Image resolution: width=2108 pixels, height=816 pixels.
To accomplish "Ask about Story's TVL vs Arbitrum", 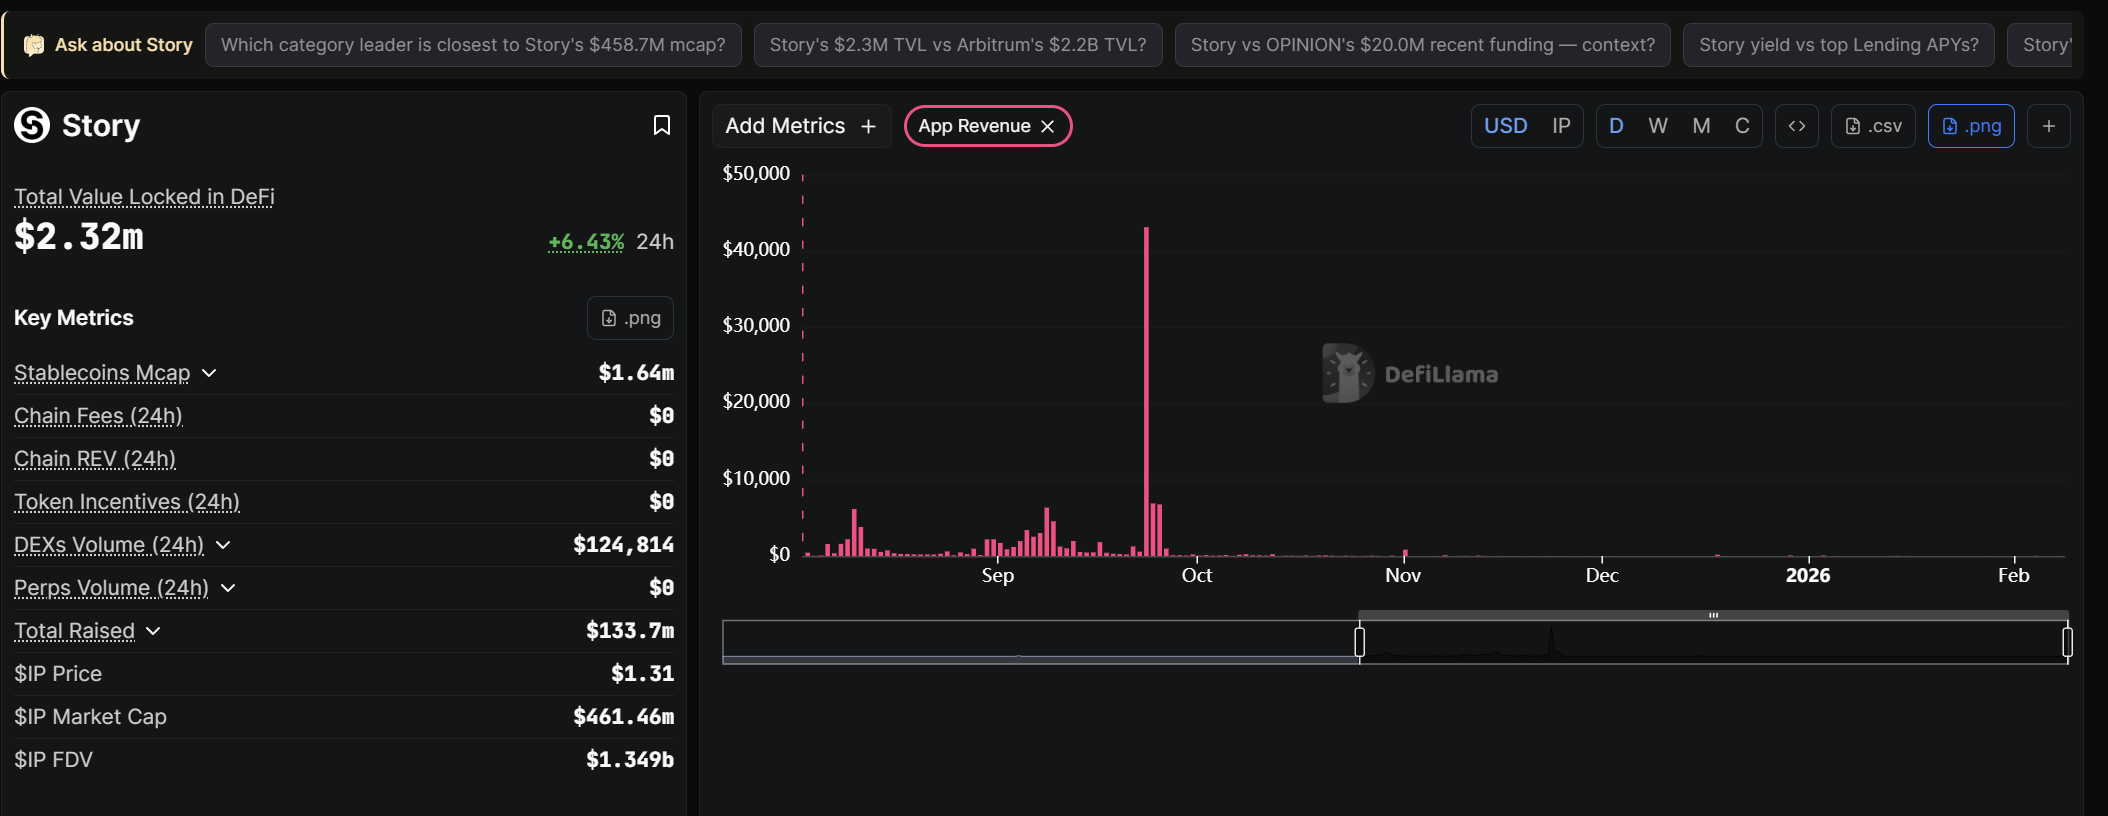I will tap(957, 45).
